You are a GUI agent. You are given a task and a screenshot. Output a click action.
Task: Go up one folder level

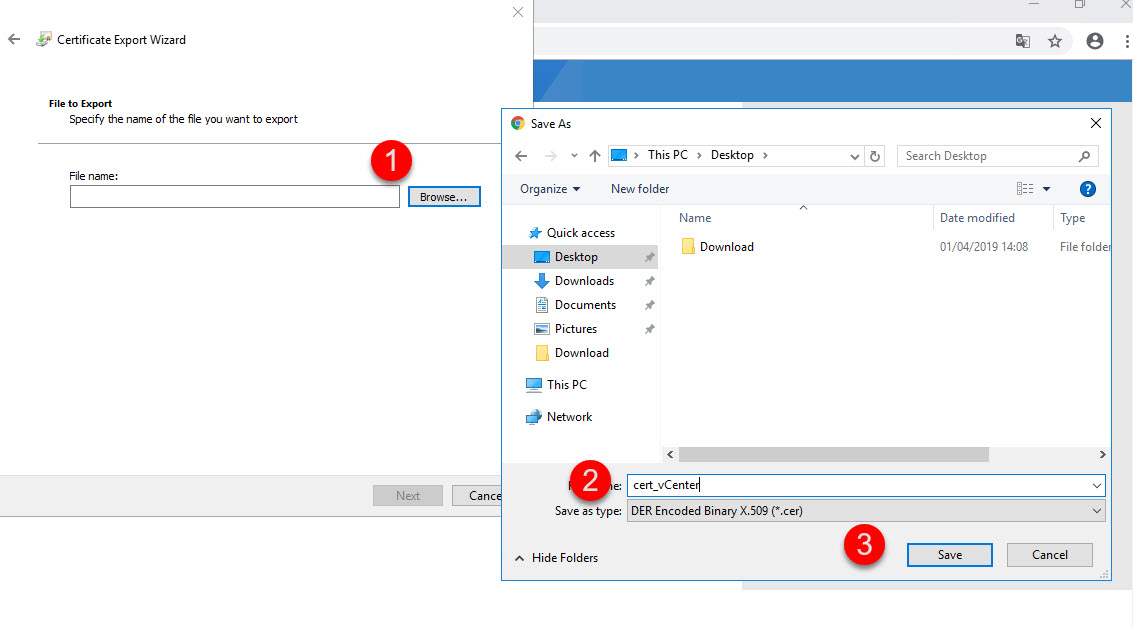[595, 156]
